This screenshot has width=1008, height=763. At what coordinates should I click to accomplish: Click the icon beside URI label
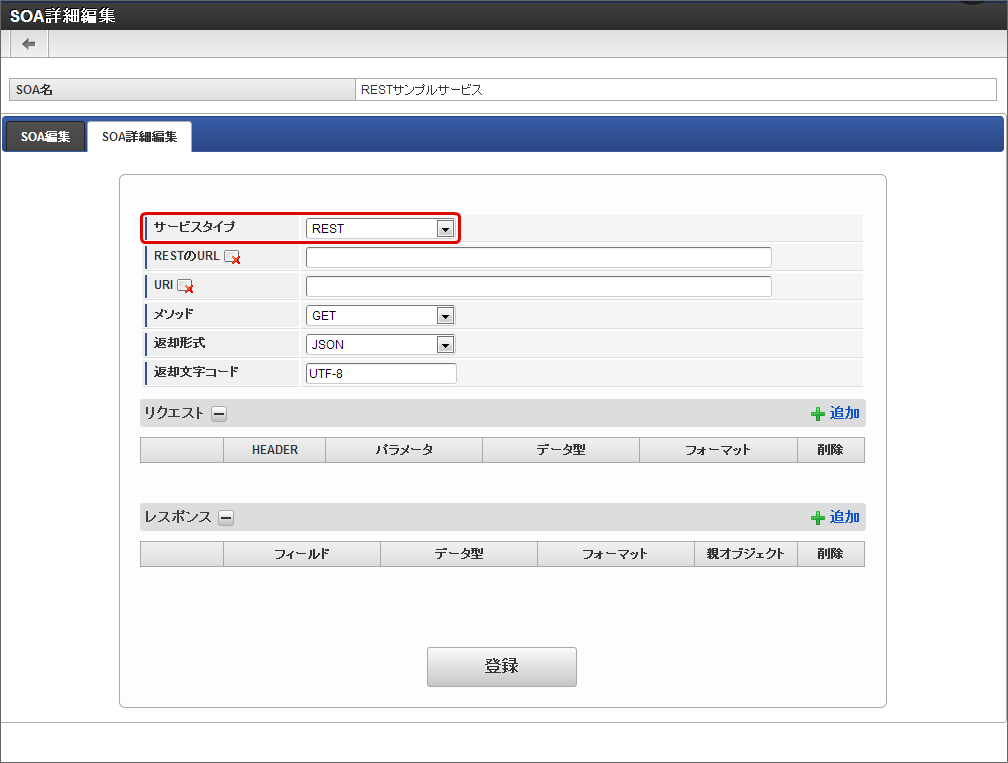pyautogui.click(x=185, y=286)
